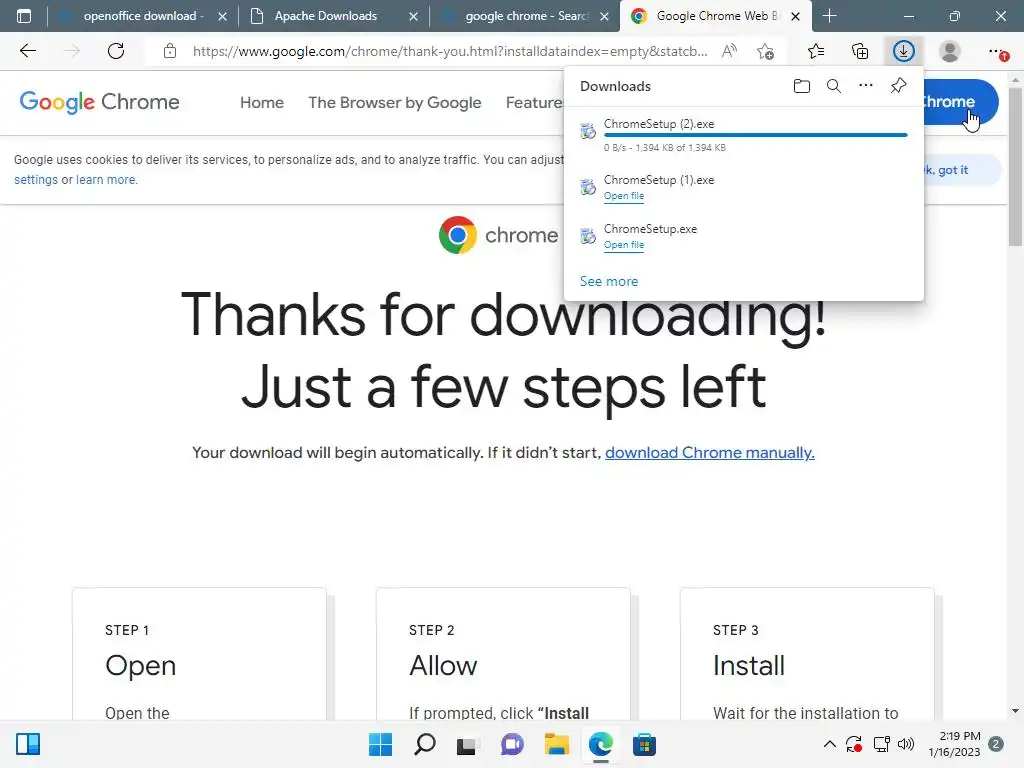The width and height of the screenshot is (1024, 768).
Task: Open Task View on the taskbar
Action: [x=466, y=744]
